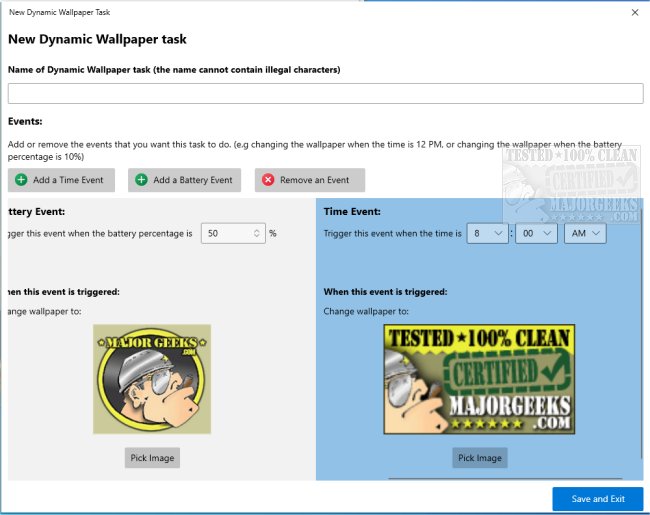
Task: Add a Battery Event
Action: point(184,180)
